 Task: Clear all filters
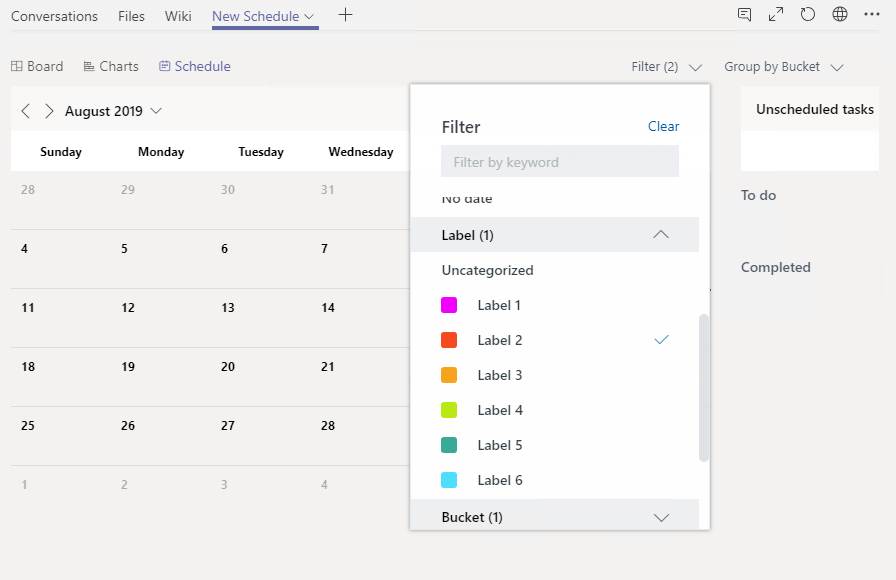tap(663, 126)
